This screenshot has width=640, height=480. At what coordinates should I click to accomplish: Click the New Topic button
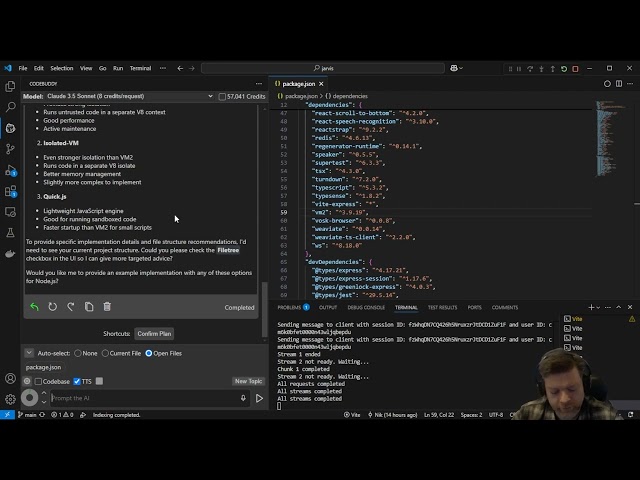pyautogui.click(x=248, y=381)
